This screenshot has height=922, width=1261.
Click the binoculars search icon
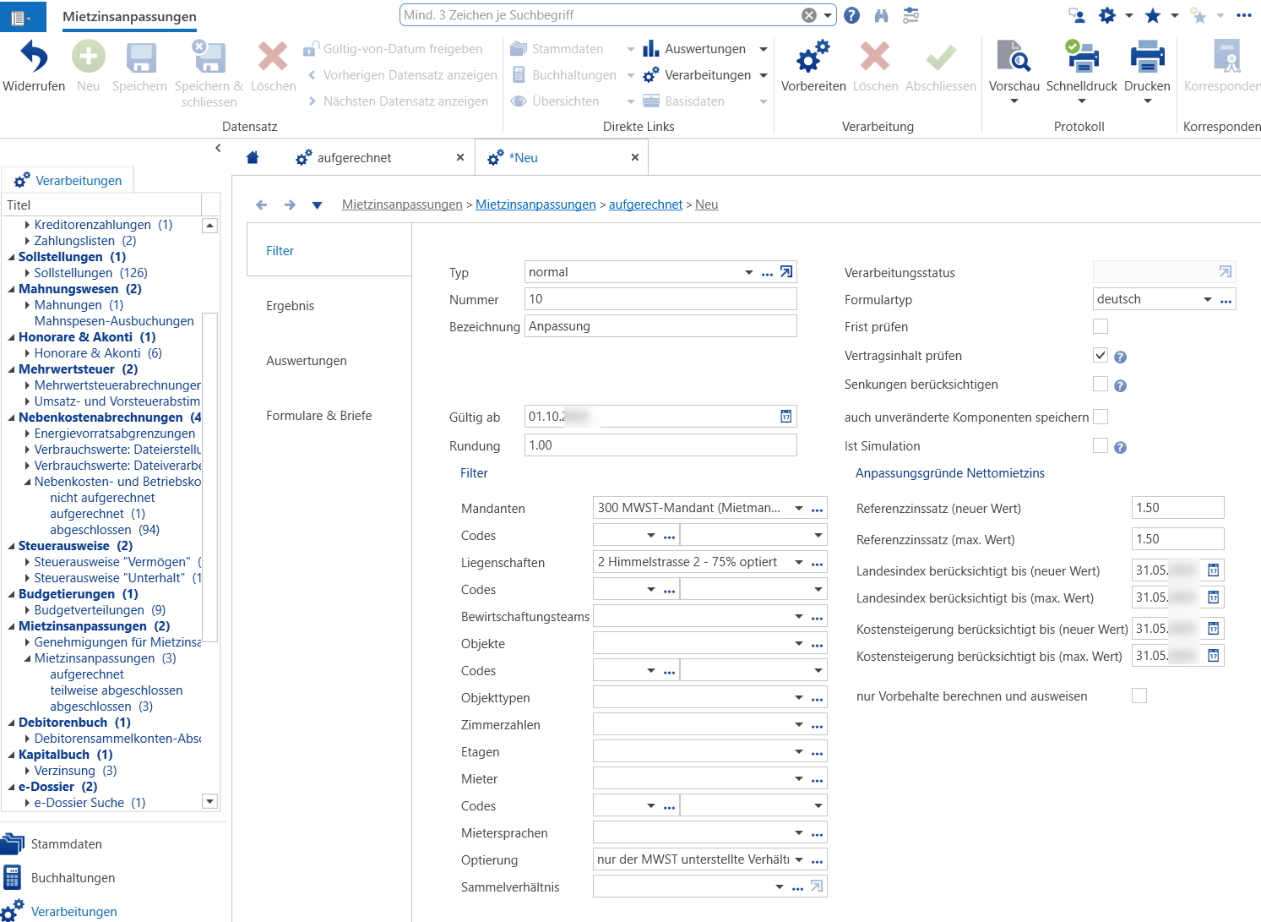(881, 16)
